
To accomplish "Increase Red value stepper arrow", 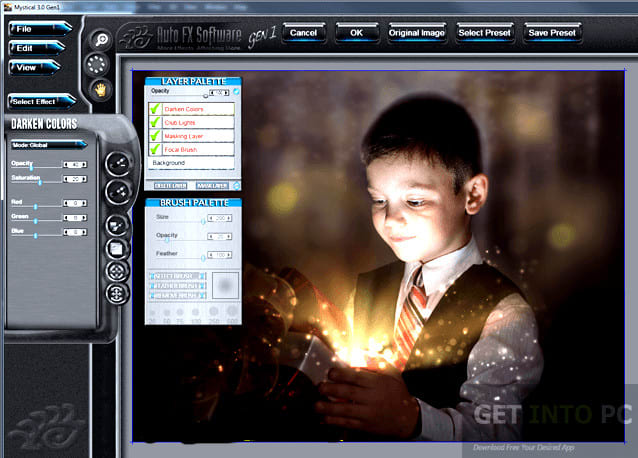I will pos(84,203).
